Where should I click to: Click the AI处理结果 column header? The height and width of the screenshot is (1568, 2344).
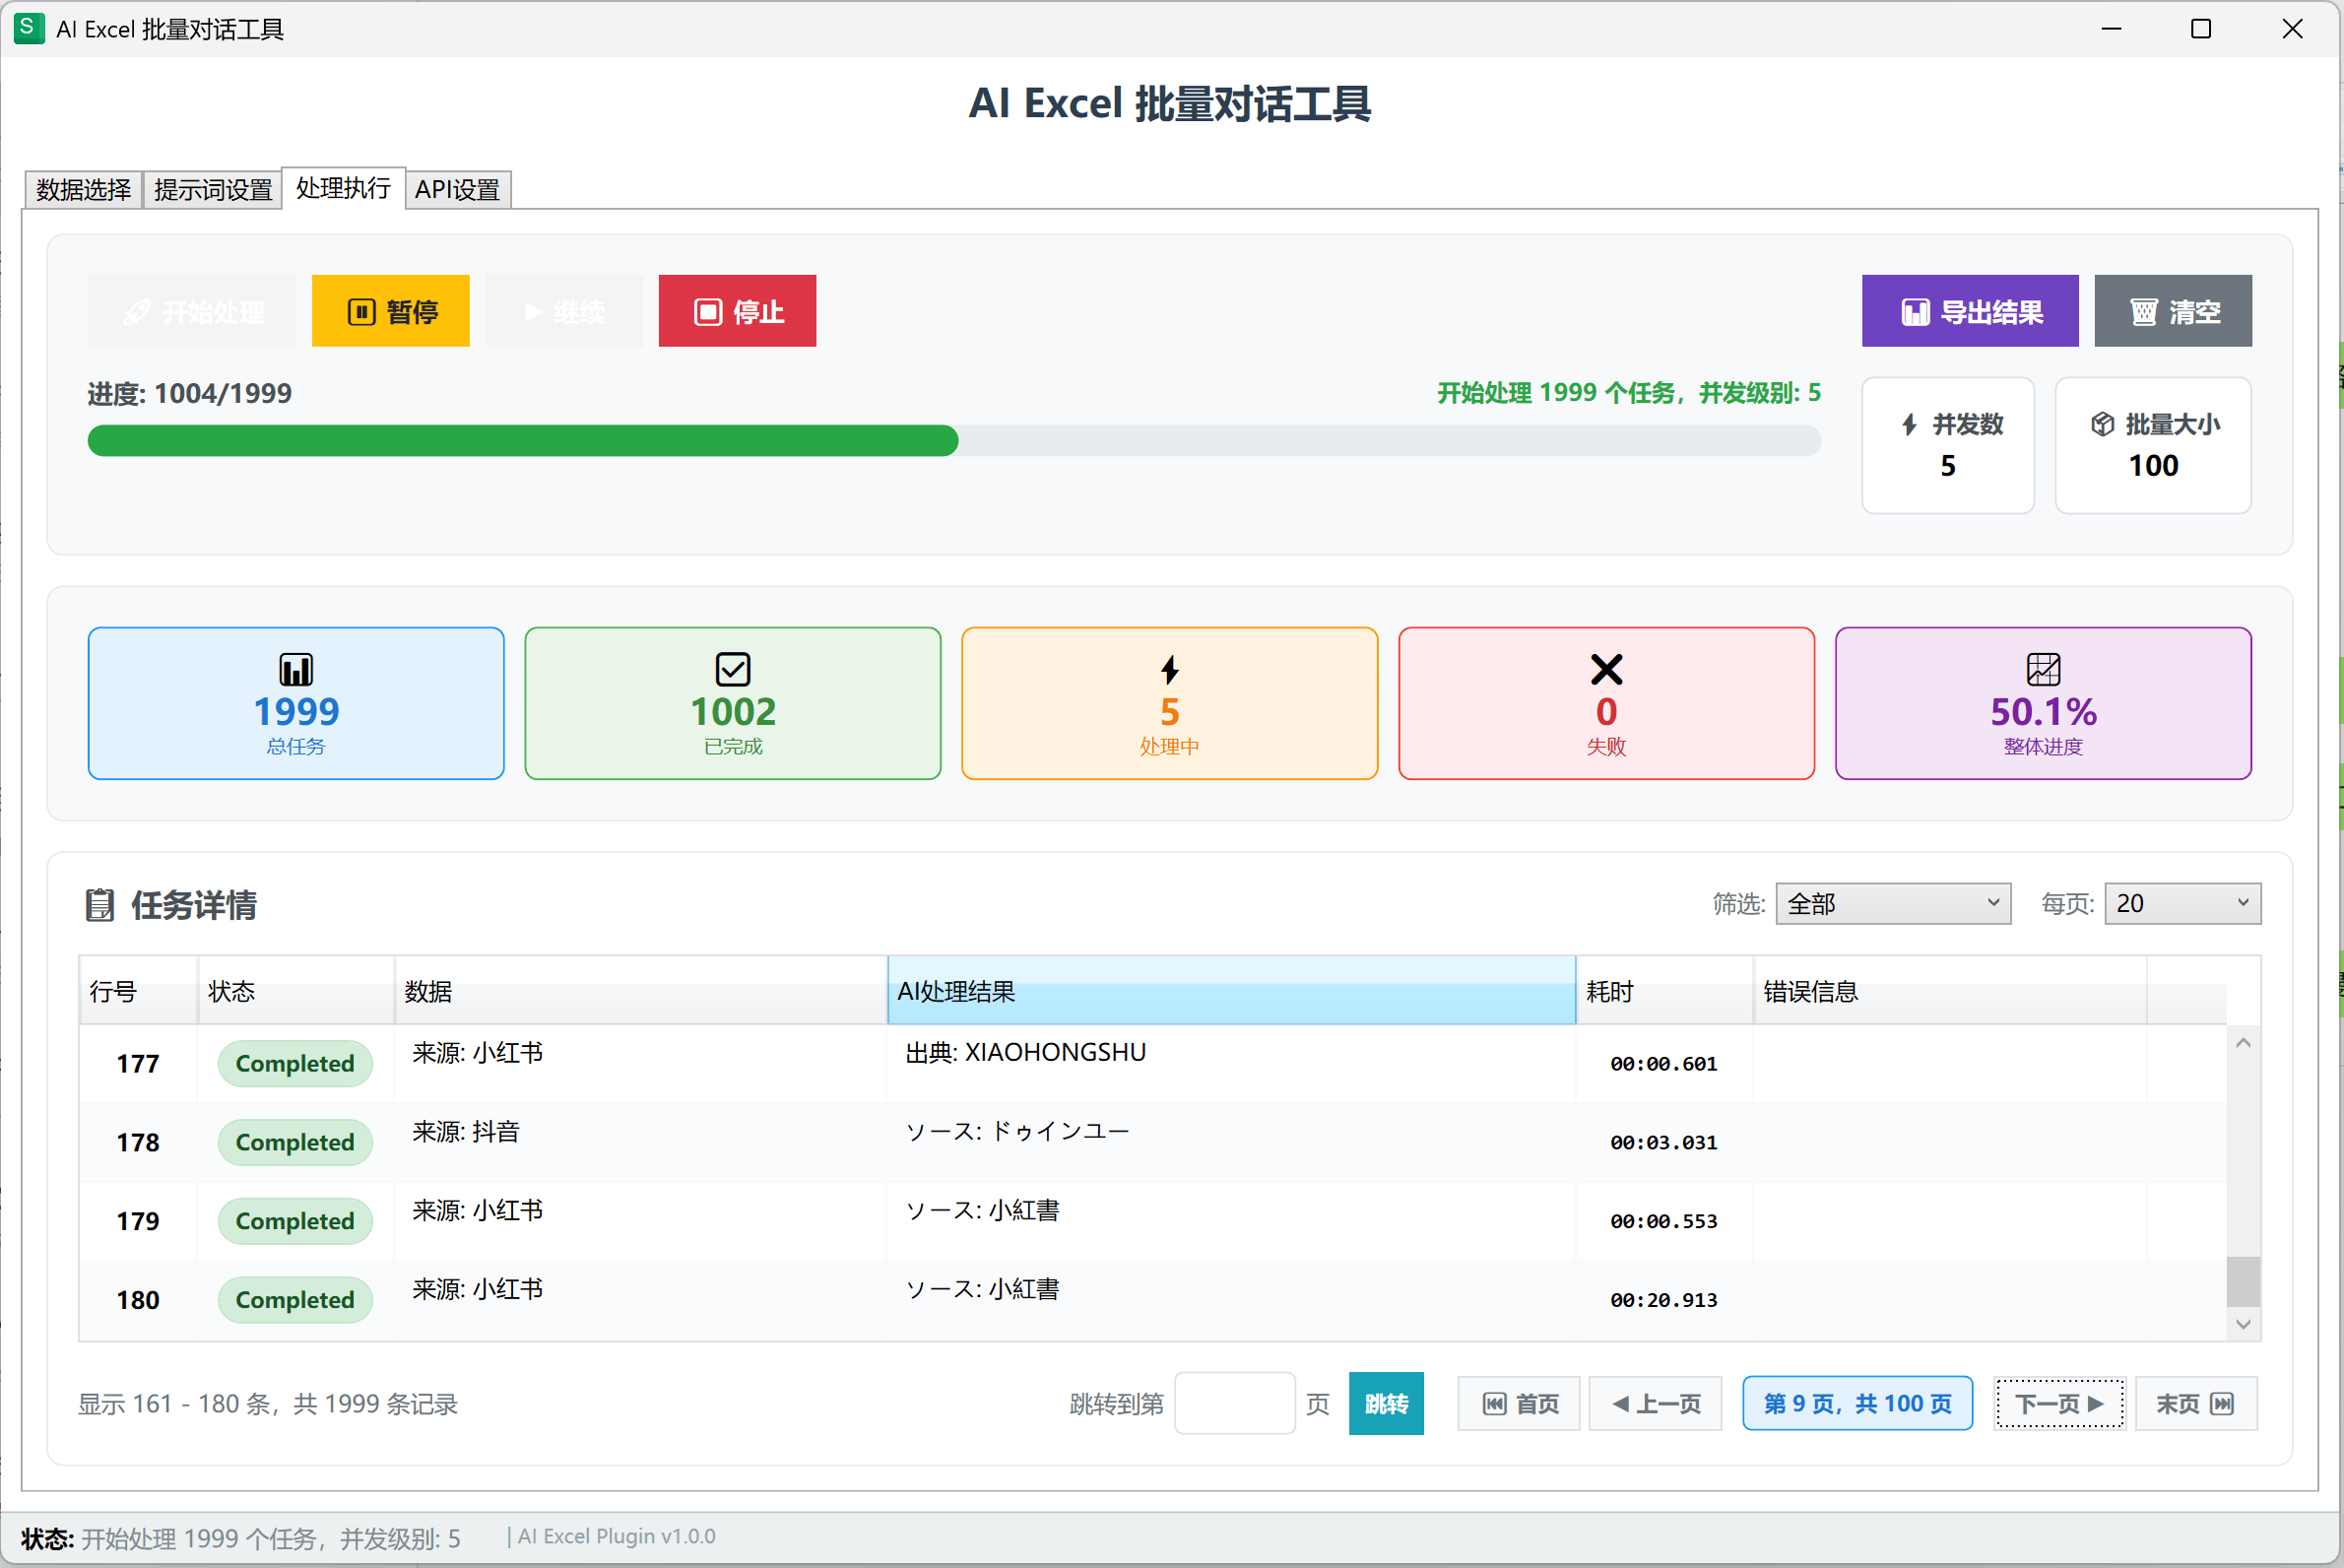1231,990
